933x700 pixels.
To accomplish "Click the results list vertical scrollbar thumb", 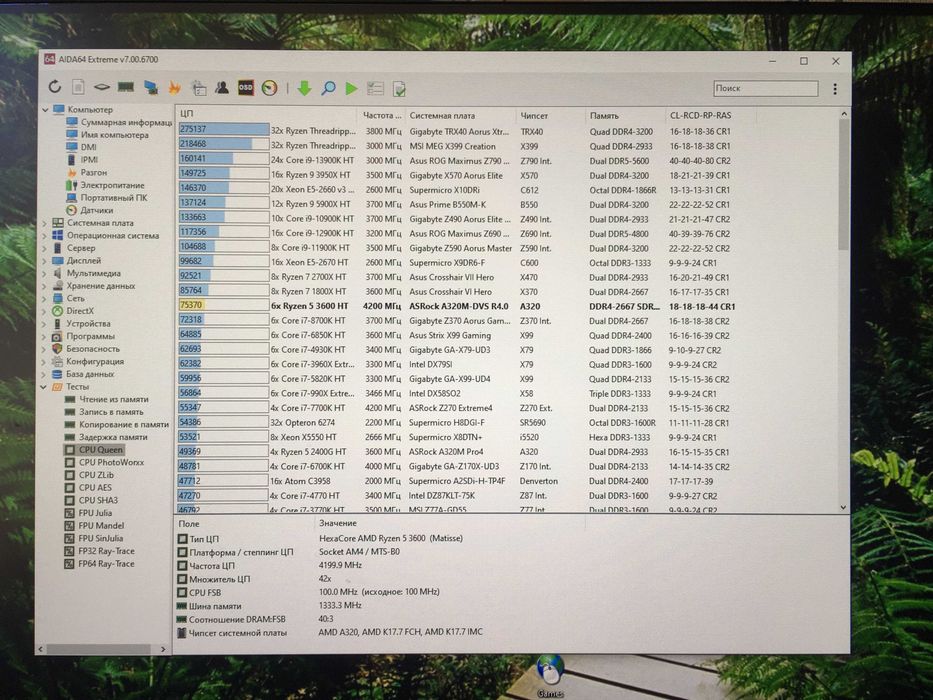I will (843, 184).
